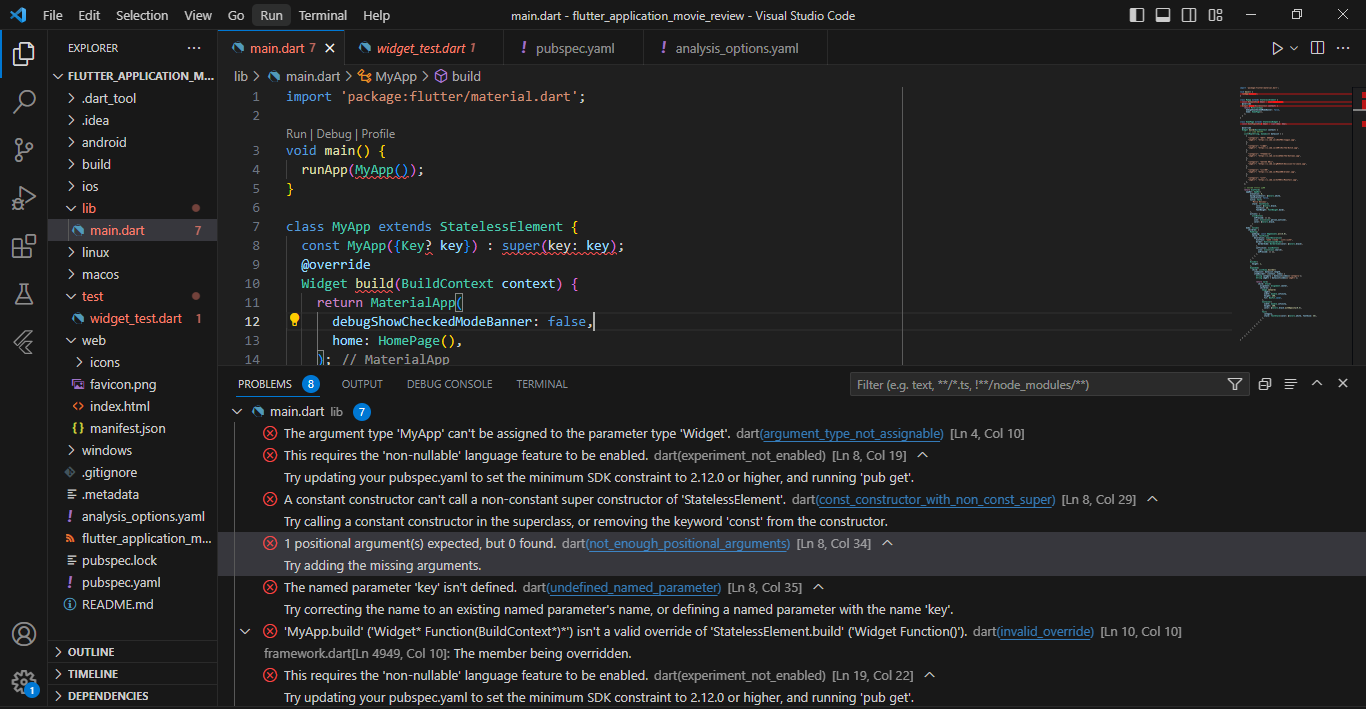
Task: Open the Terminal menu
Action: coord(323,15)
